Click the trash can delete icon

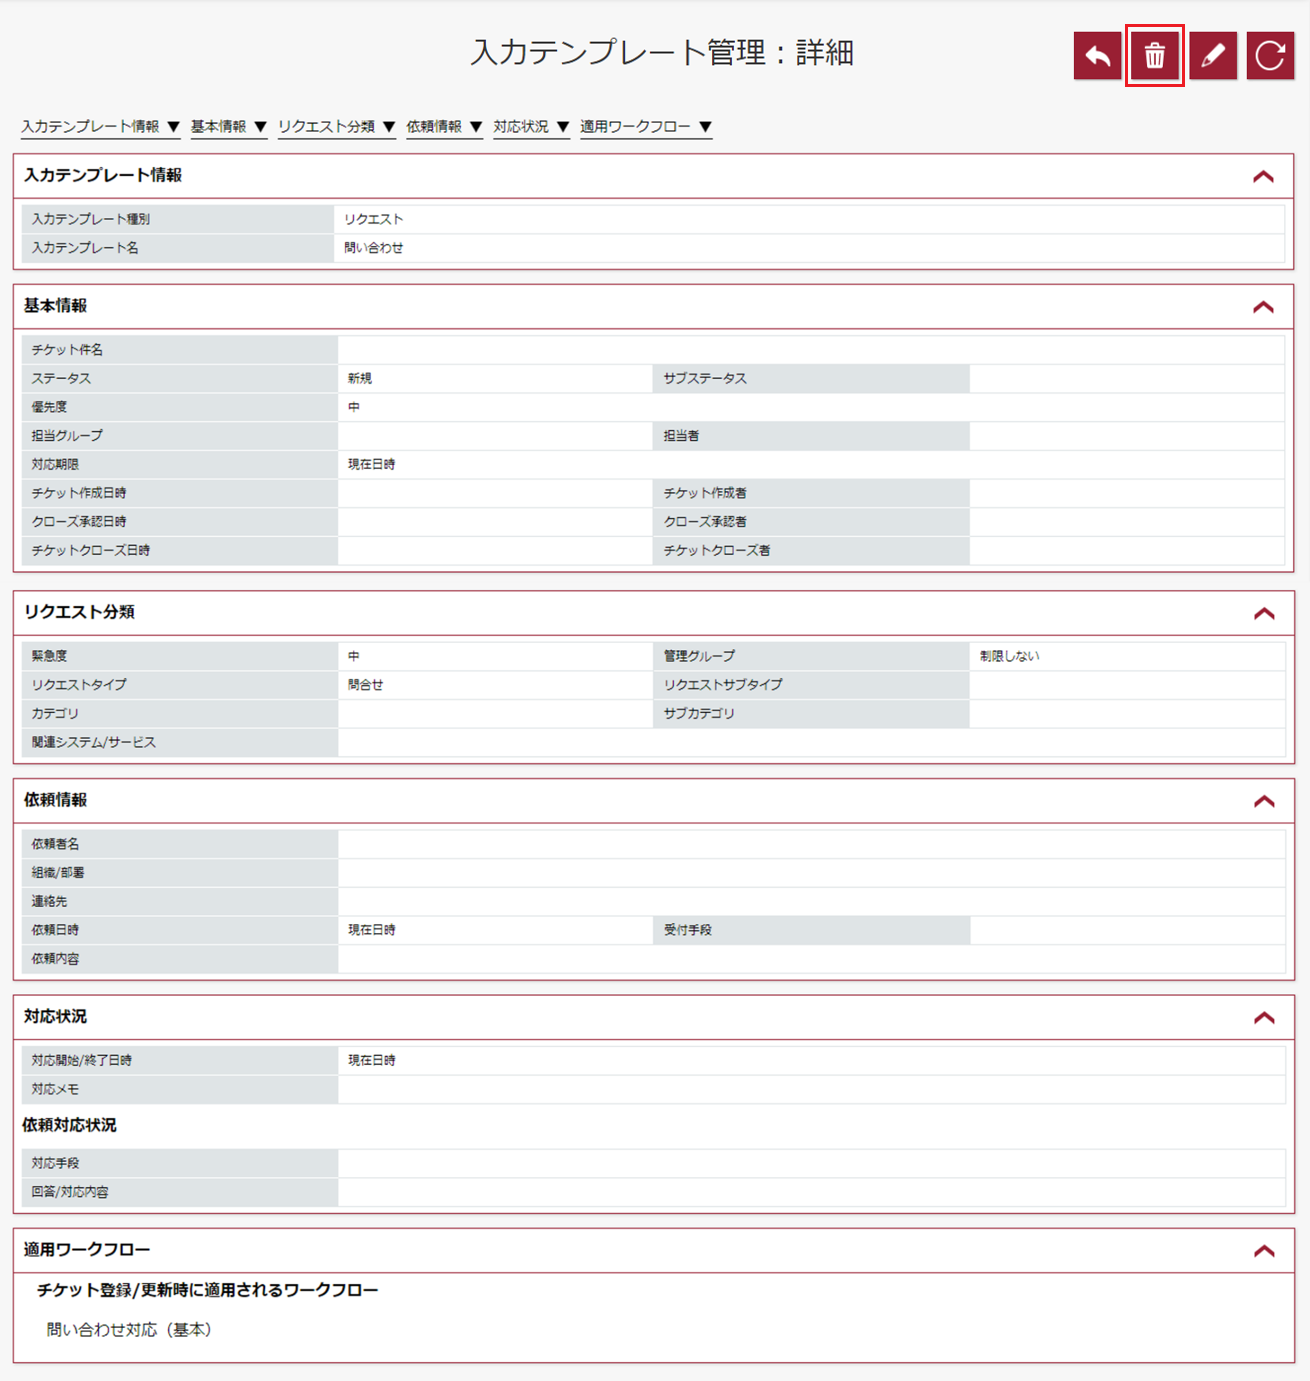[1155, 55]
